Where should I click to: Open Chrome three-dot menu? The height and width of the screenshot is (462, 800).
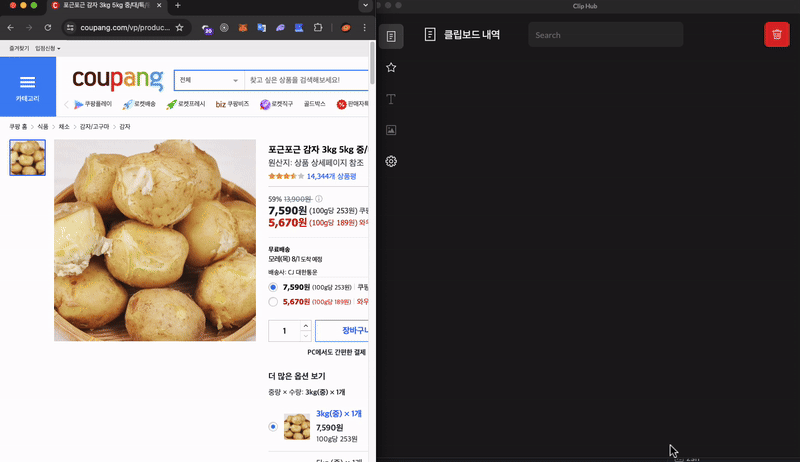tap(364, 28)
